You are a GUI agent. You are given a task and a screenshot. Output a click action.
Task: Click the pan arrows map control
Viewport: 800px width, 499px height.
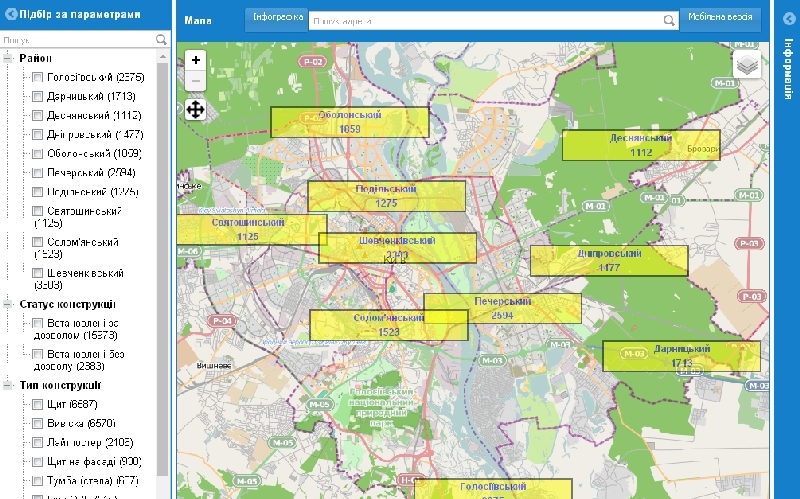[195, 110]
